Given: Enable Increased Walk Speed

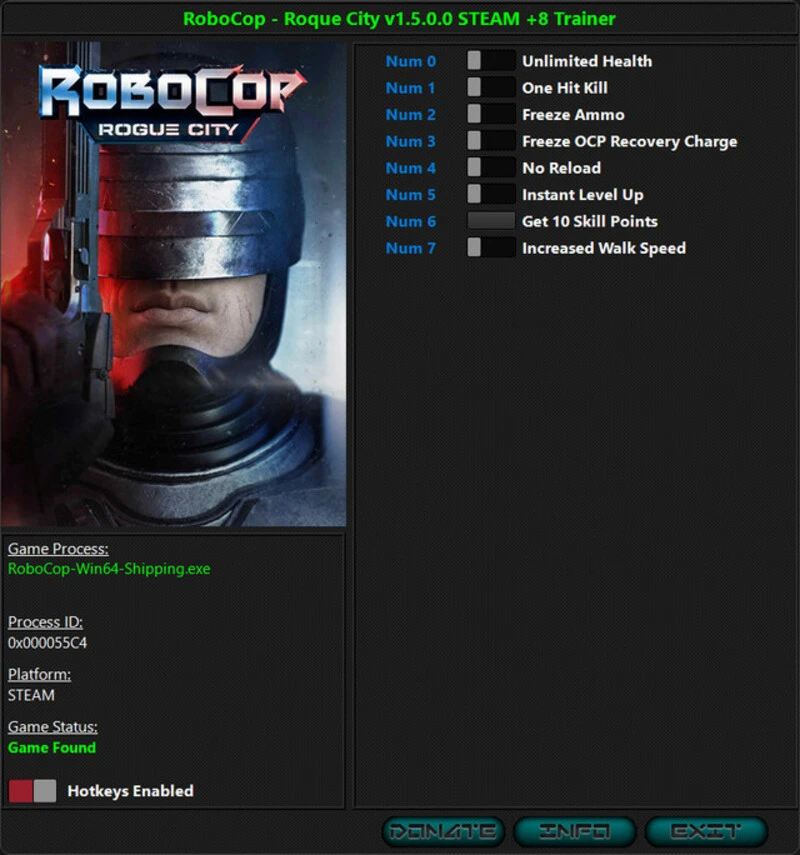Looking at the screenshot, I should coord(490,248).
